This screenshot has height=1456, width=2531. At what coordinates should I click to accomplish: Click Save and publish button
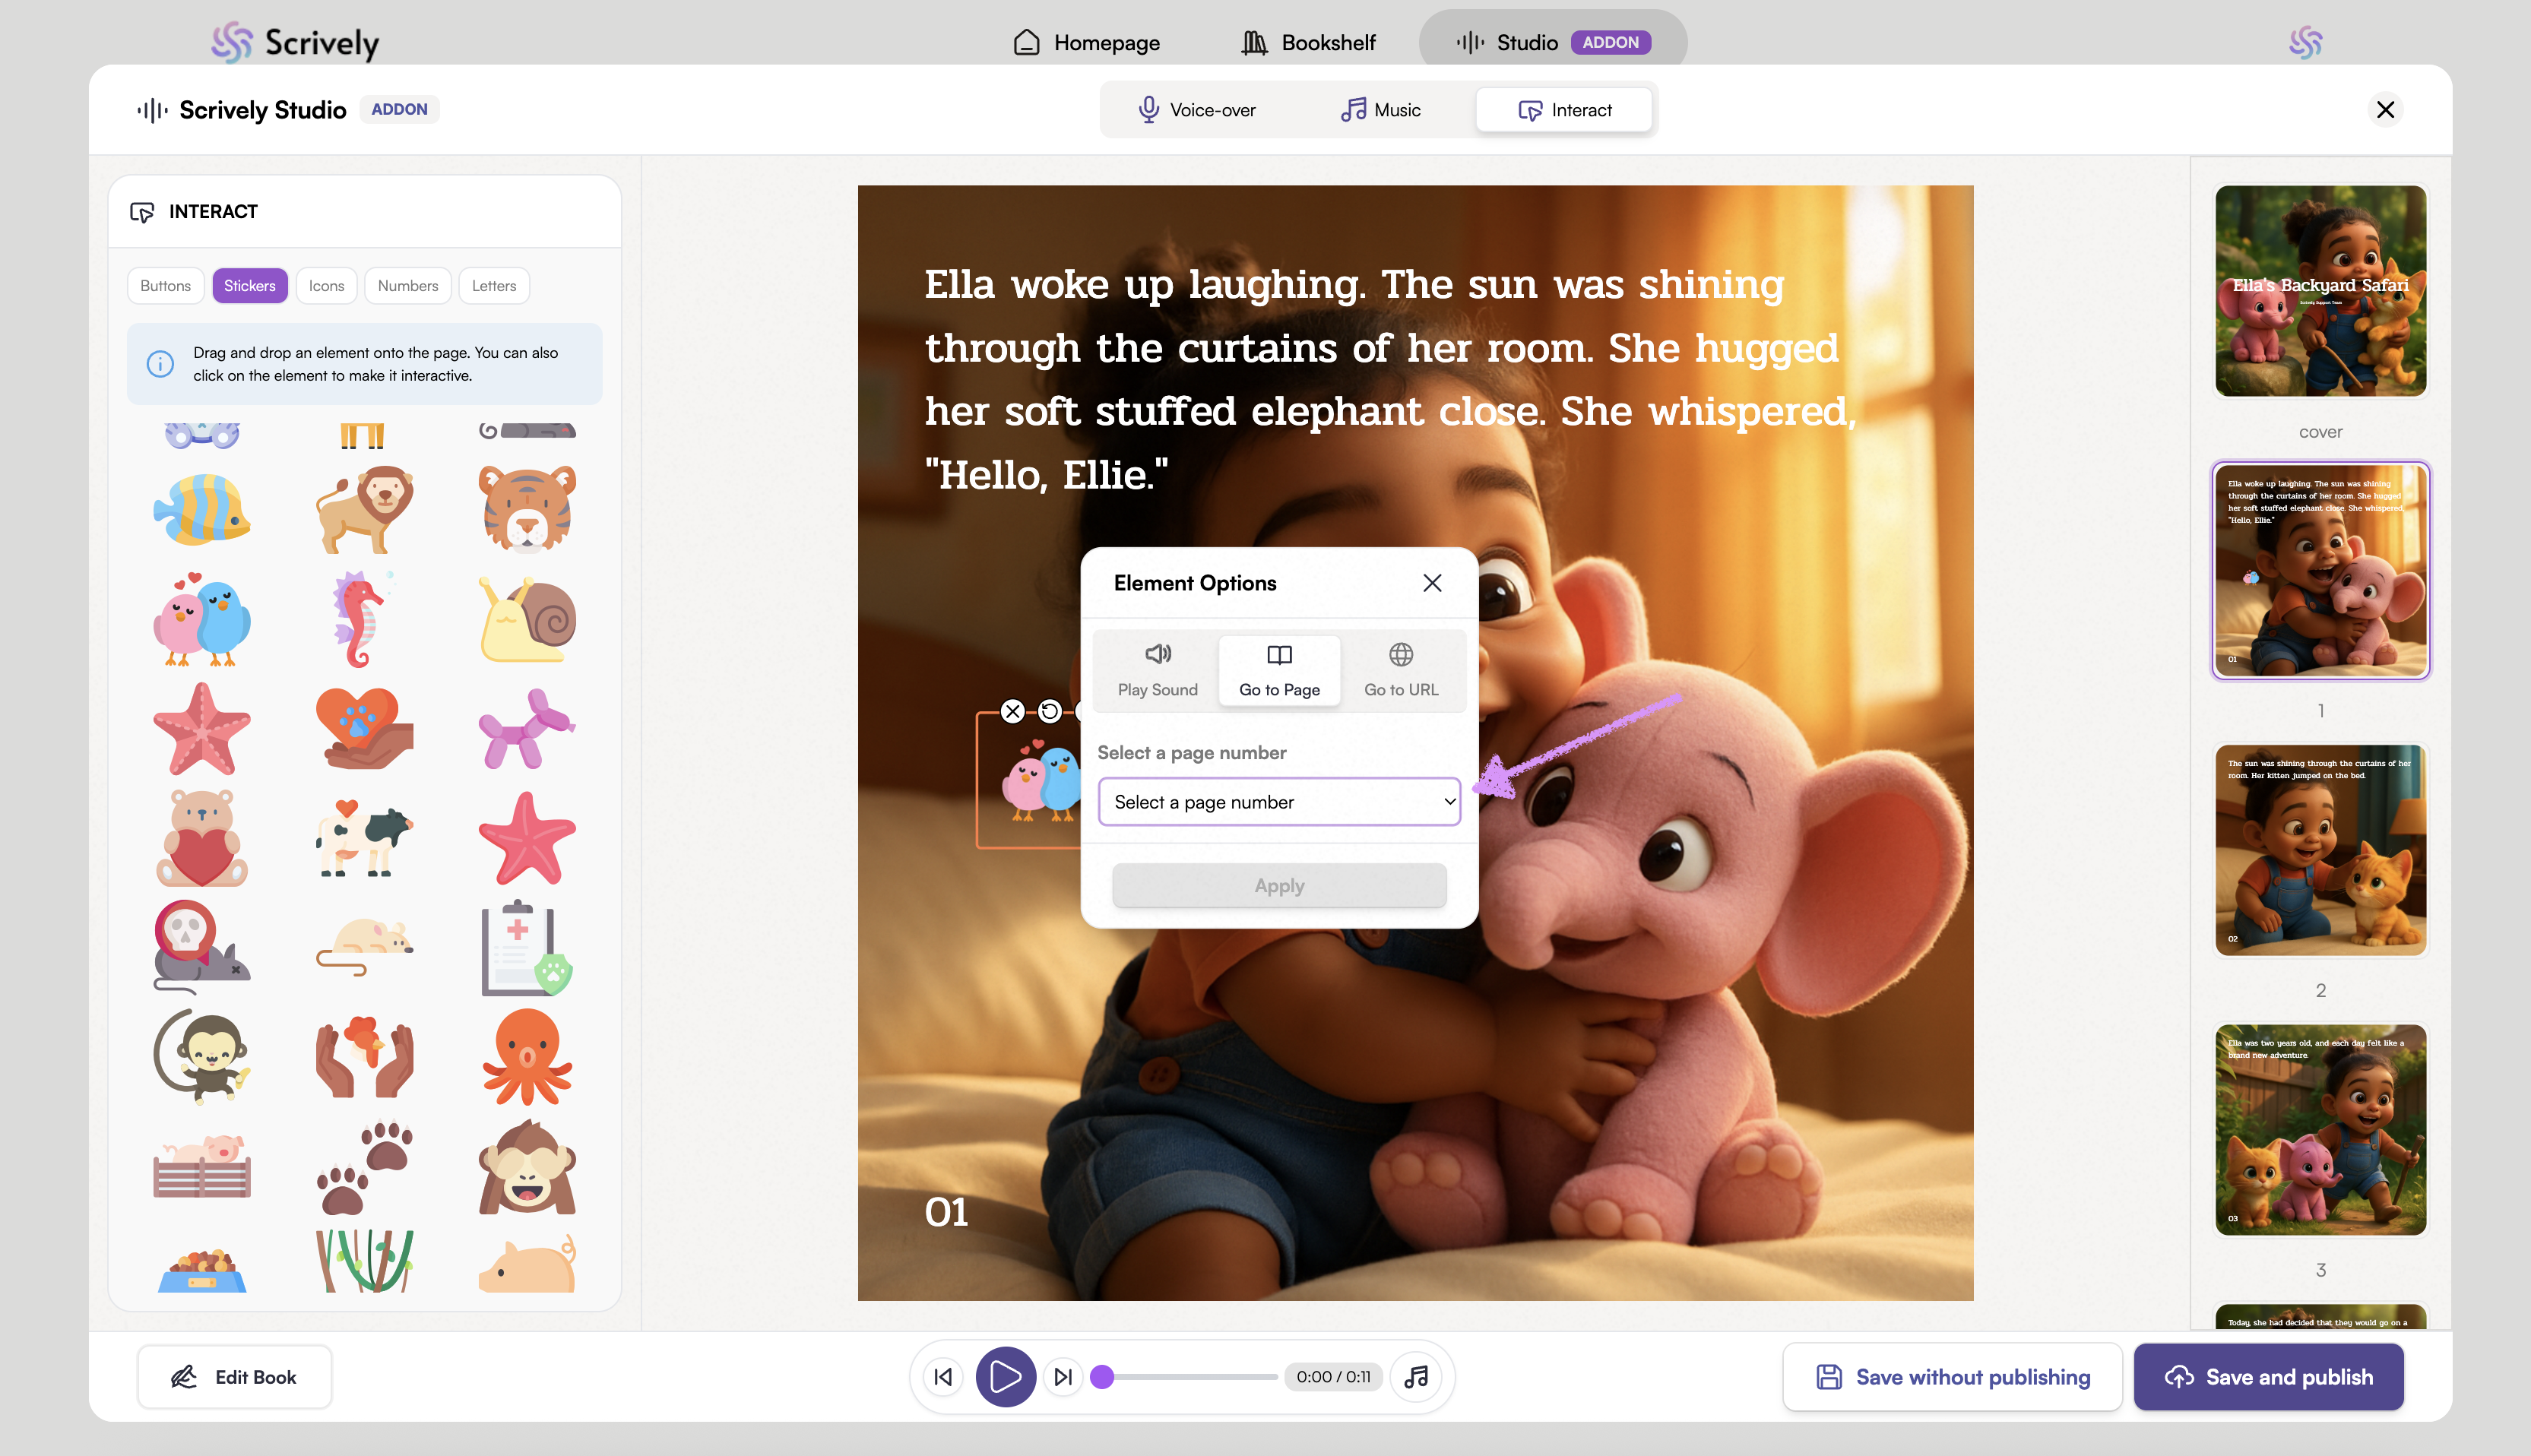pos(2268,1377)
